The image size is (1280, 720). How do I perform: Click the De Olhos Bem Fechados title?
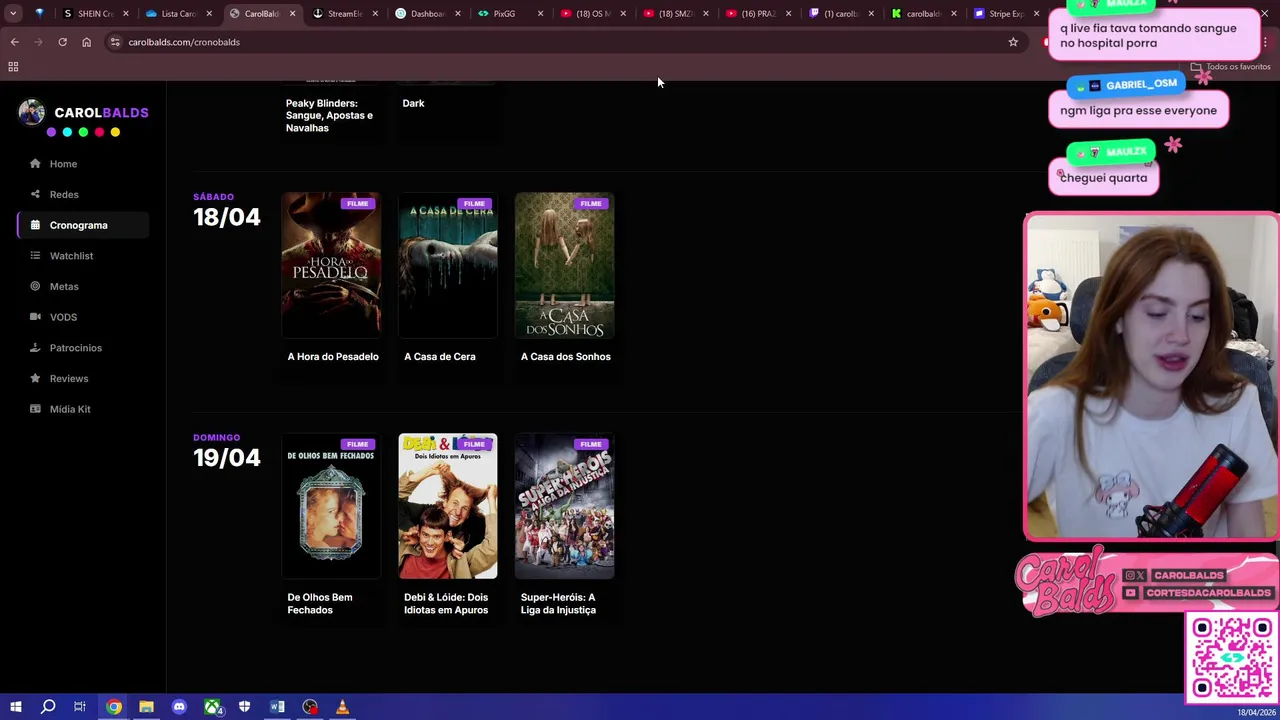point(320,604)
